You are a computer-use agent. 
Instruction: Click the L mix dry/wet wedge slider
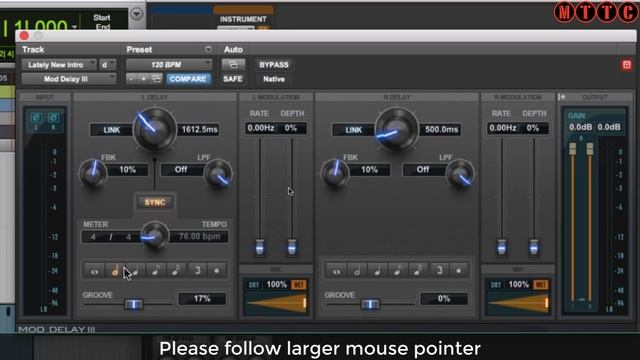[276, 303]
